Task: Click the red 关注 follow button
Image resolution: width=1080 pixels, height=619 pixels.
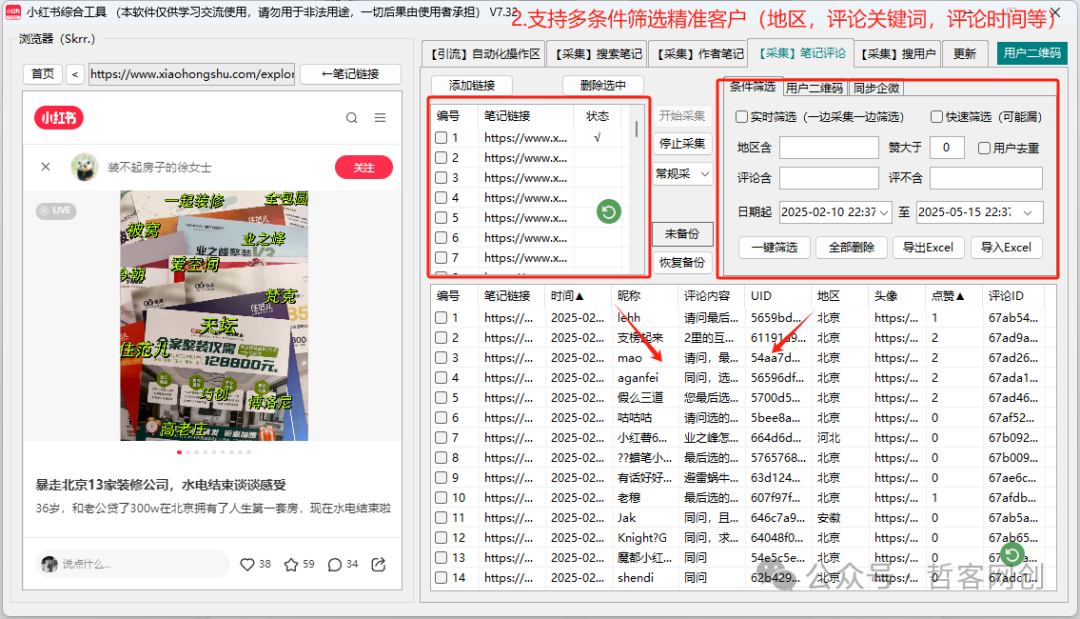Action: [364, 167]
